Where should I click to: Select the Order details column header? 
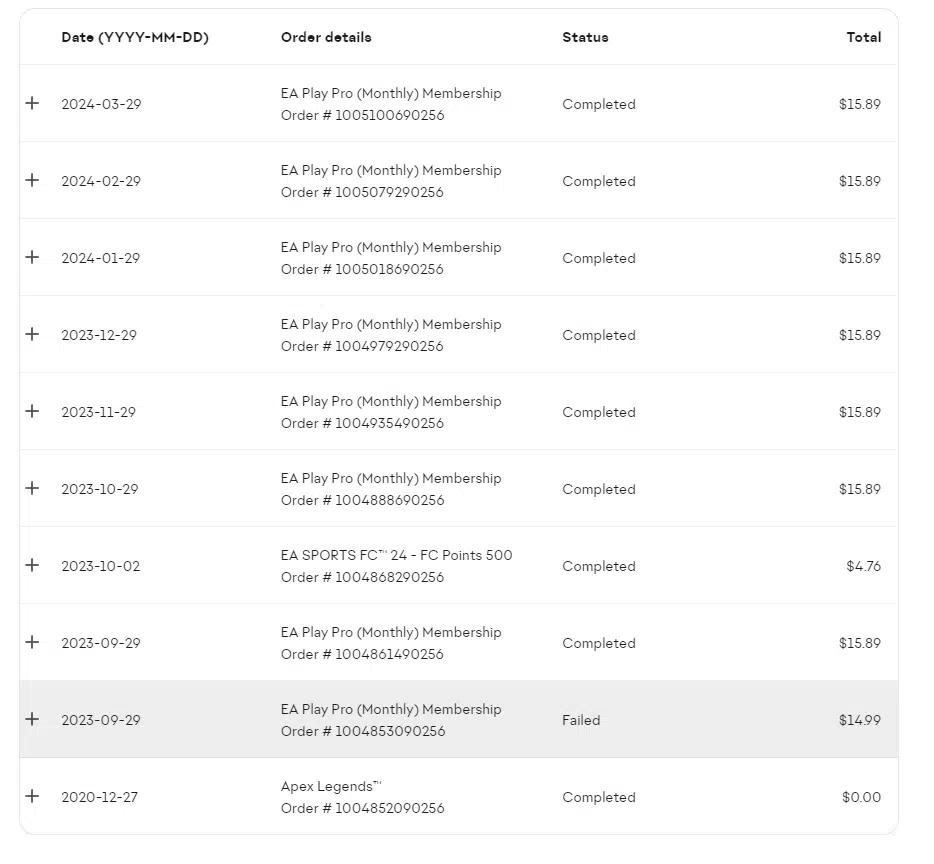pyautogui.click(x=326, y=38)
